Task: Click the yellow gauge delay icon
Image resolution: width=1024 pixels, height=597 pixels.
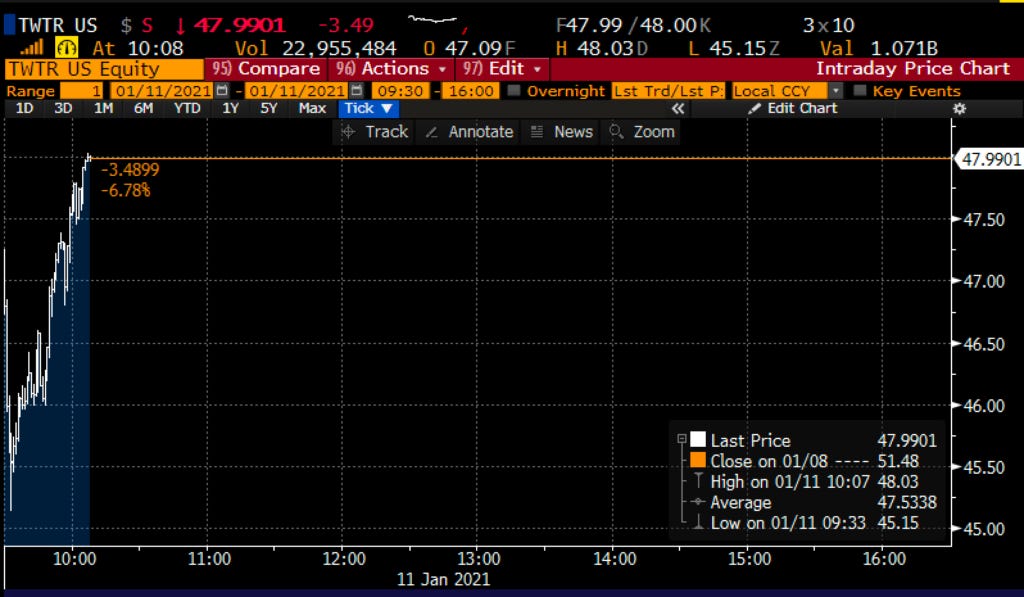Action: 67,48
